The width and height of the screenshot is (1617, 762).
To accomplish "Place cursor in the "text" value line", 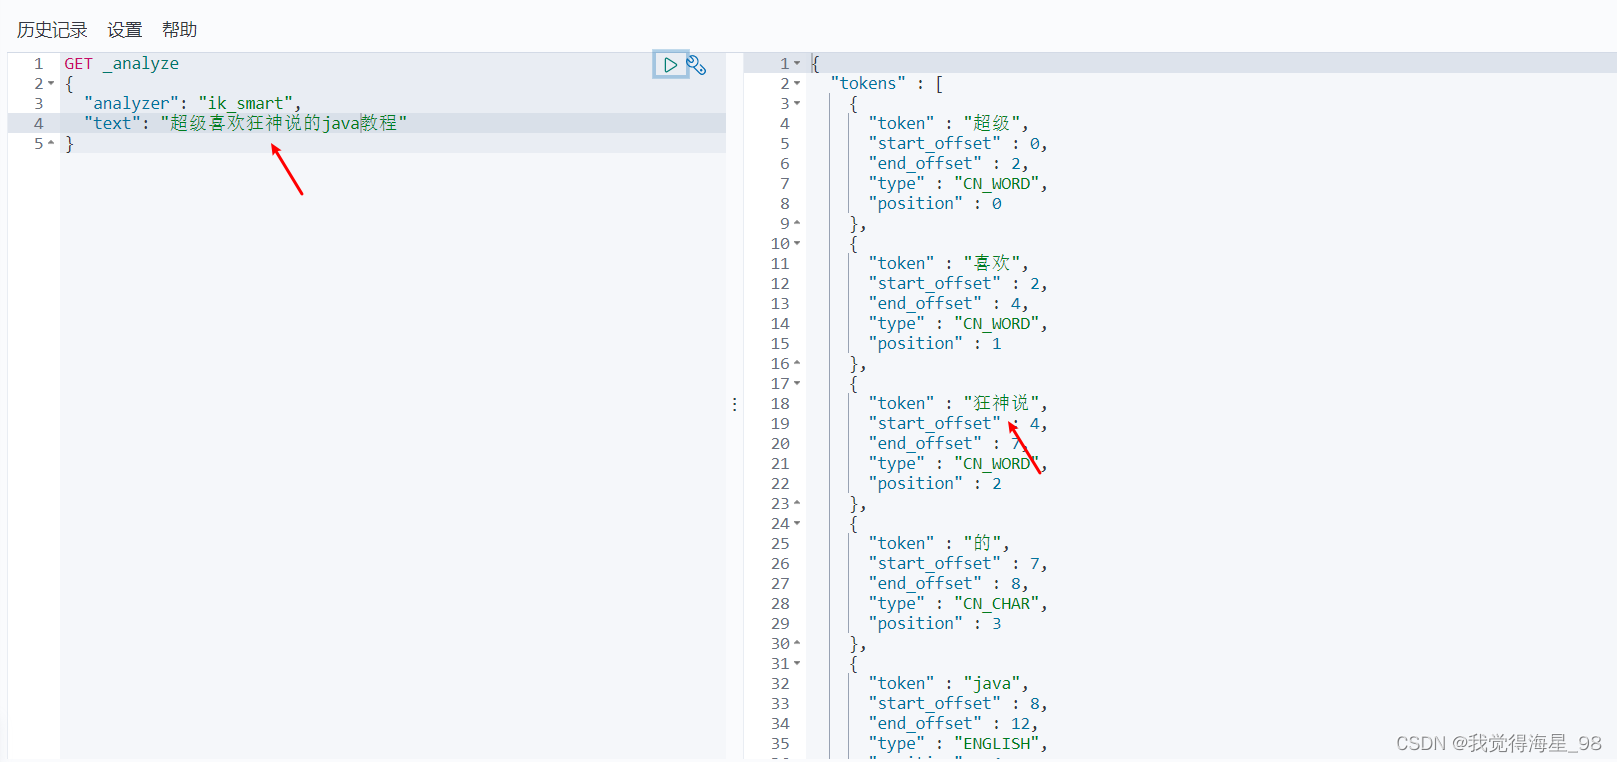I will tap(246, 124).
